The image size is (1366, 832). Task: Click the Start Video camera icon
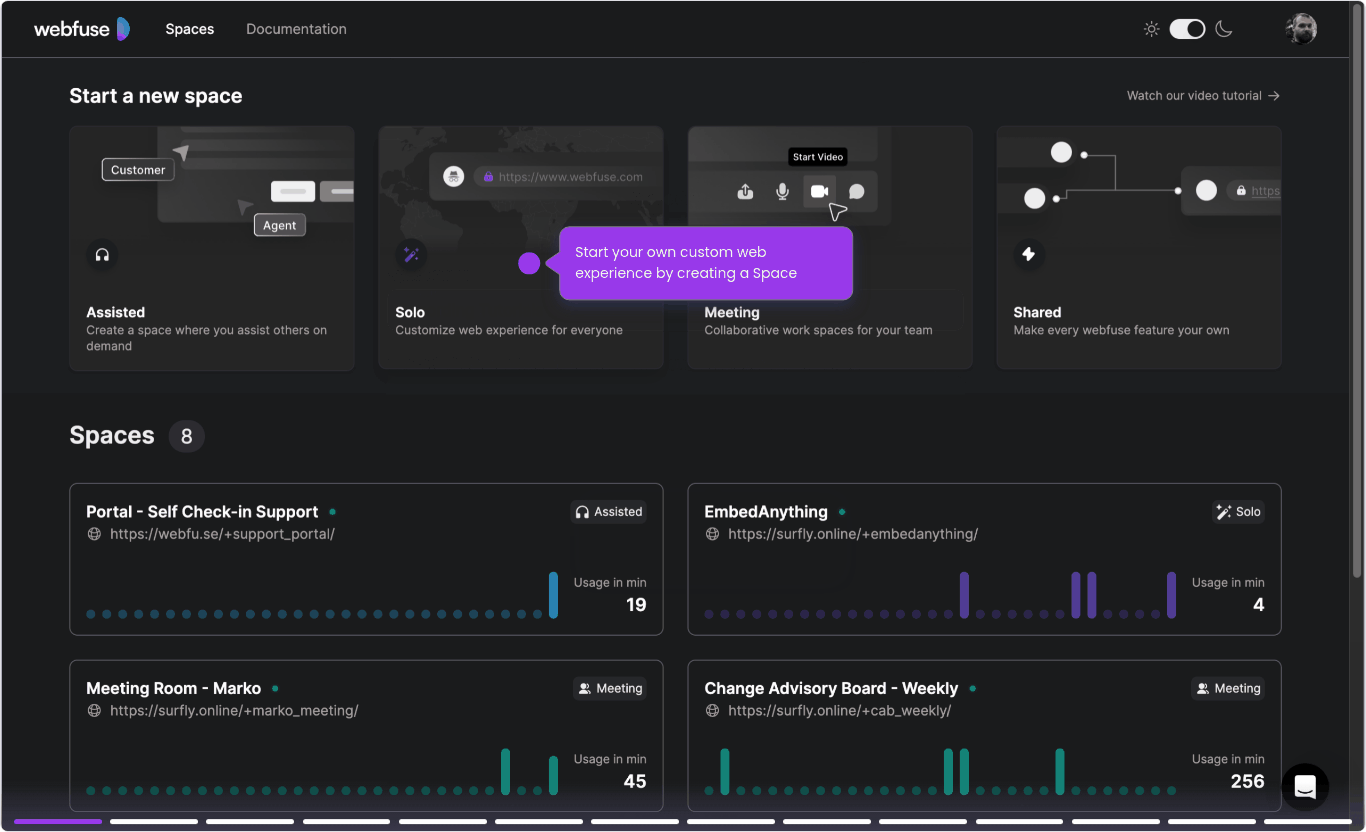[x=820, y=191]
